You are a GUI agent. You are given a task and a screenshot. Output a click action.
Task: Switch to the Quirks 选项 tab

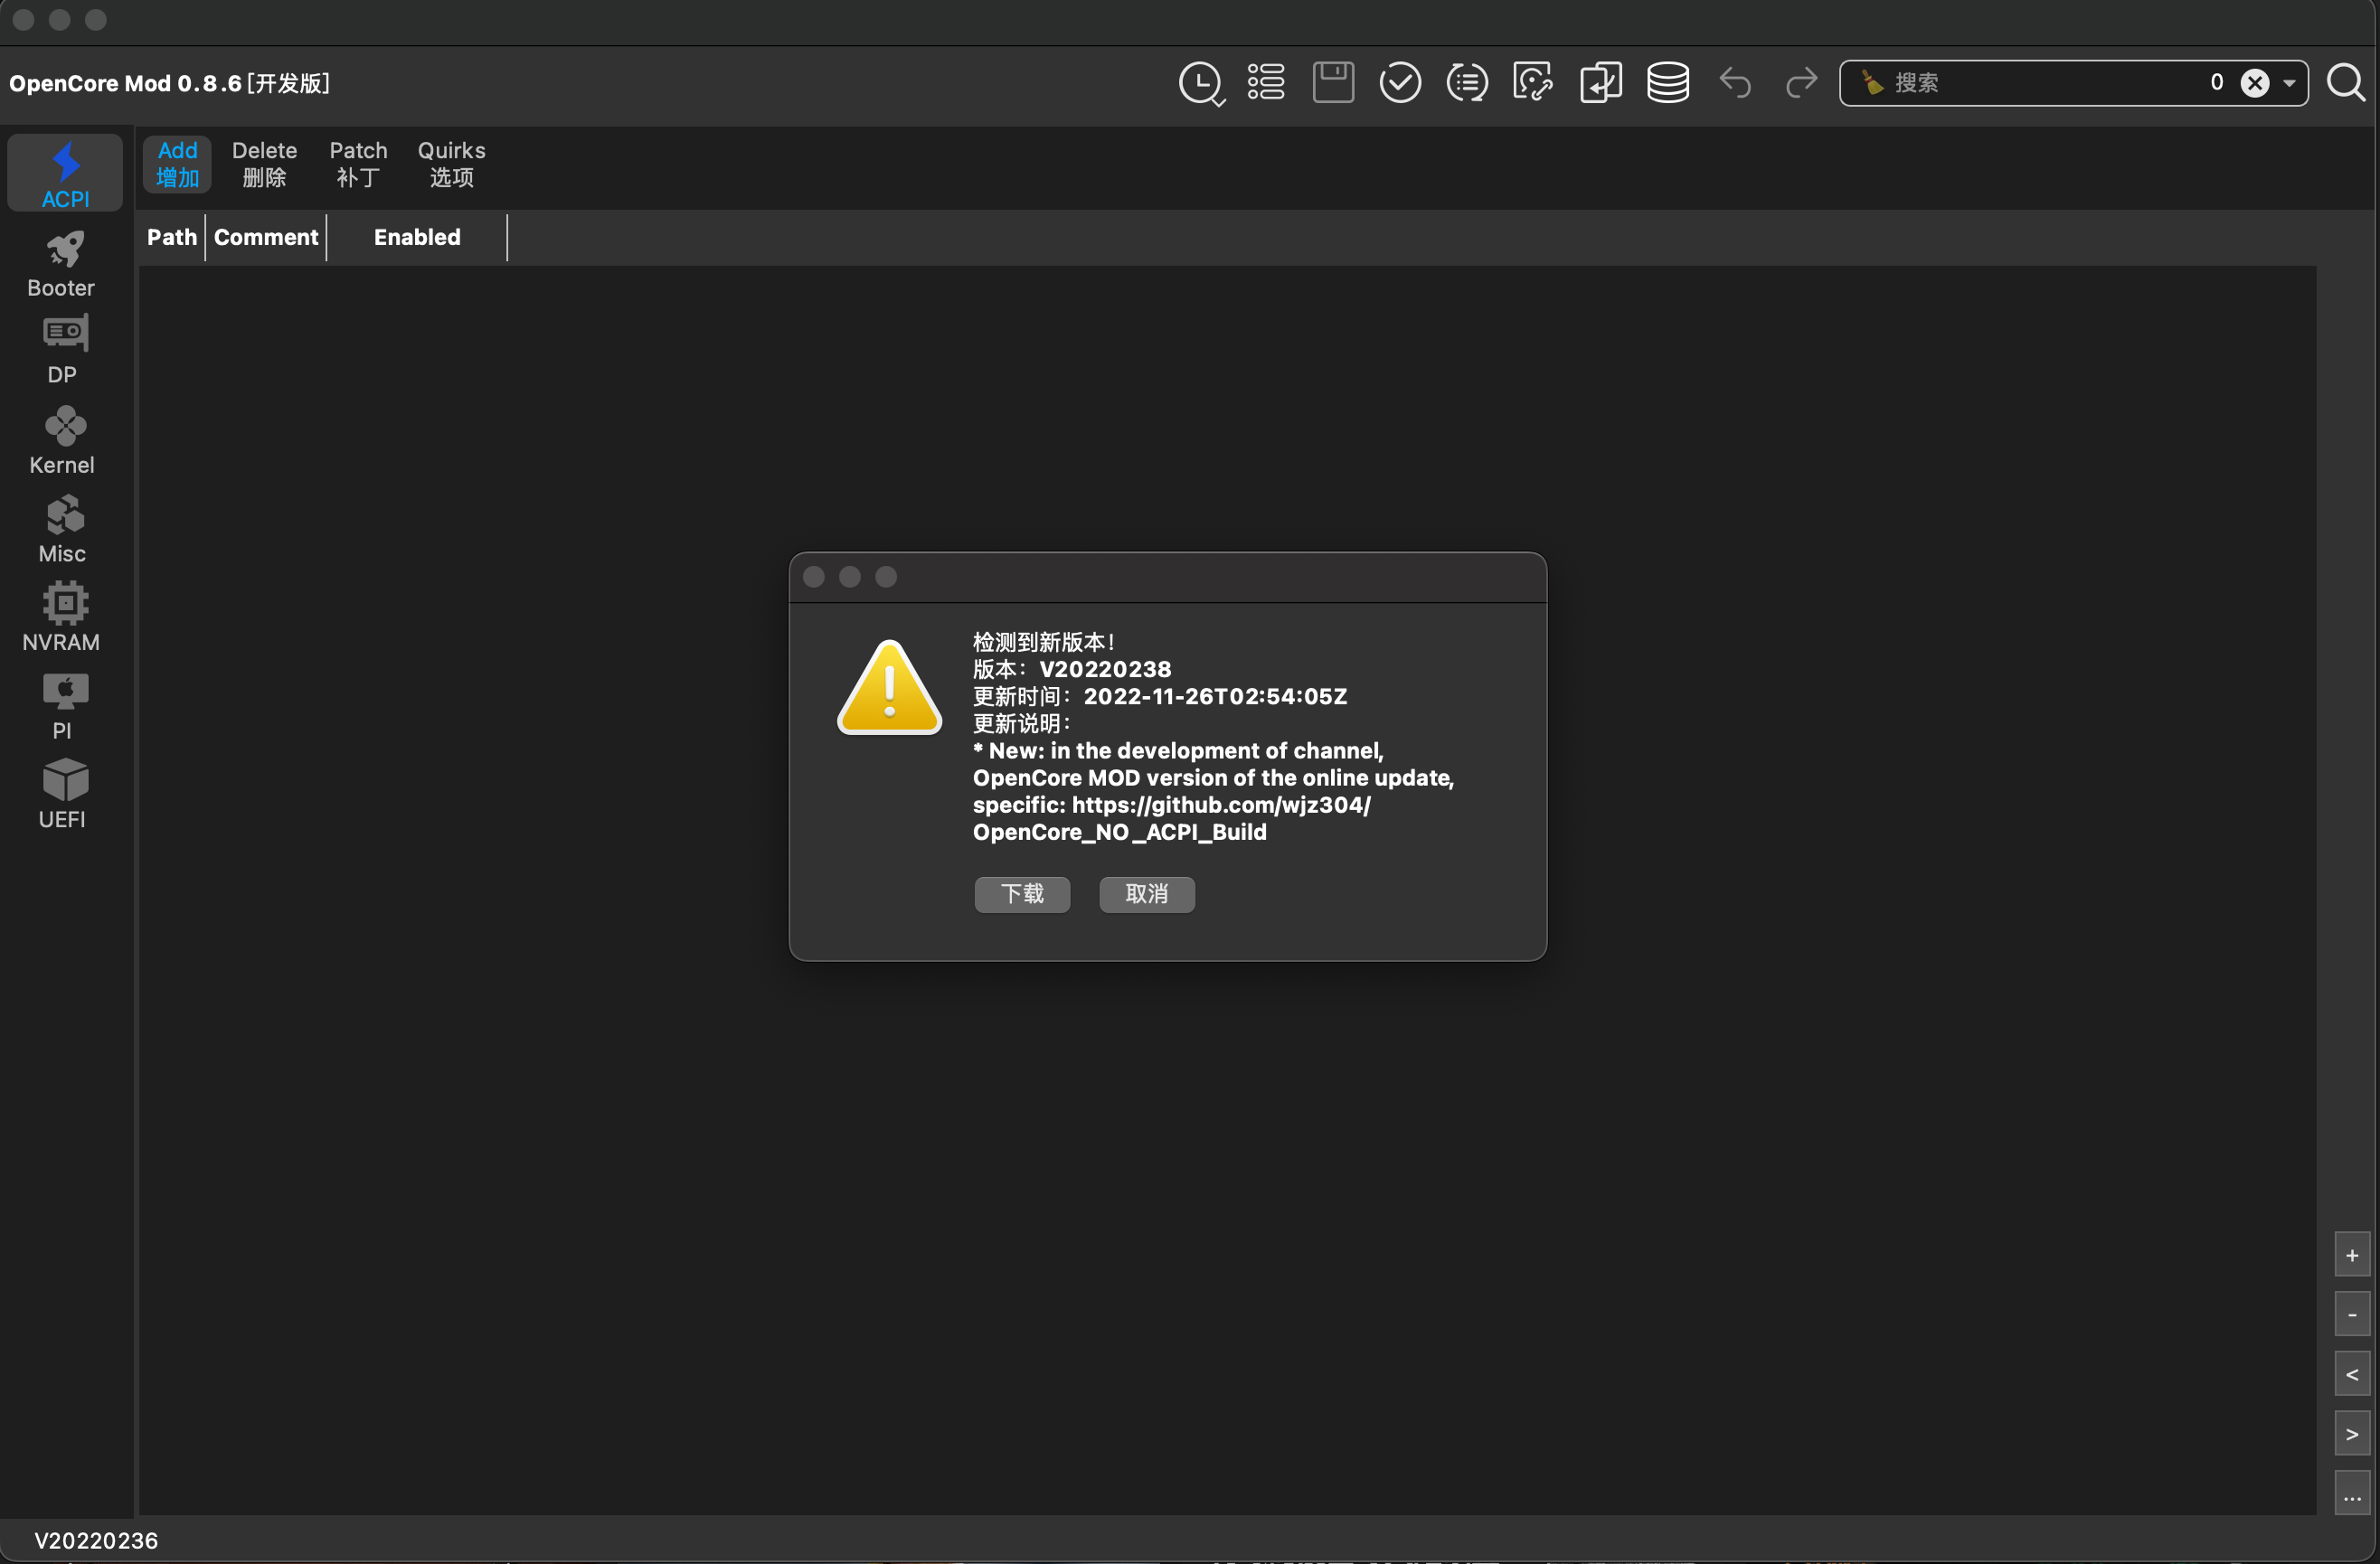click(451, 164)
